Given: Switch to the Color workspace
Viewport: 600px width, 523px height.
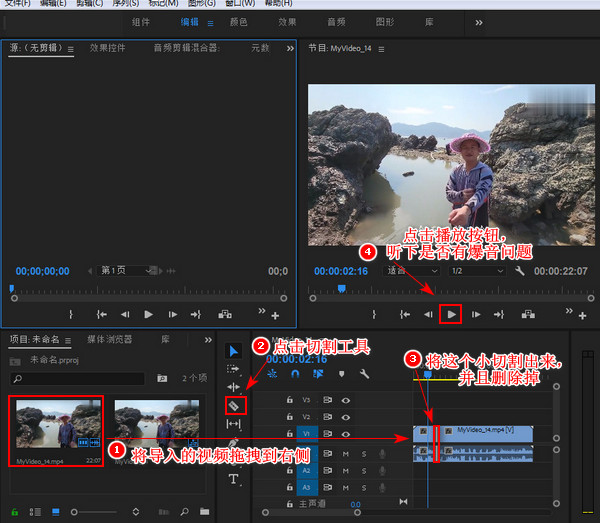Looking at the screenshot, I should pyautogui.click(x=238, y=22).
